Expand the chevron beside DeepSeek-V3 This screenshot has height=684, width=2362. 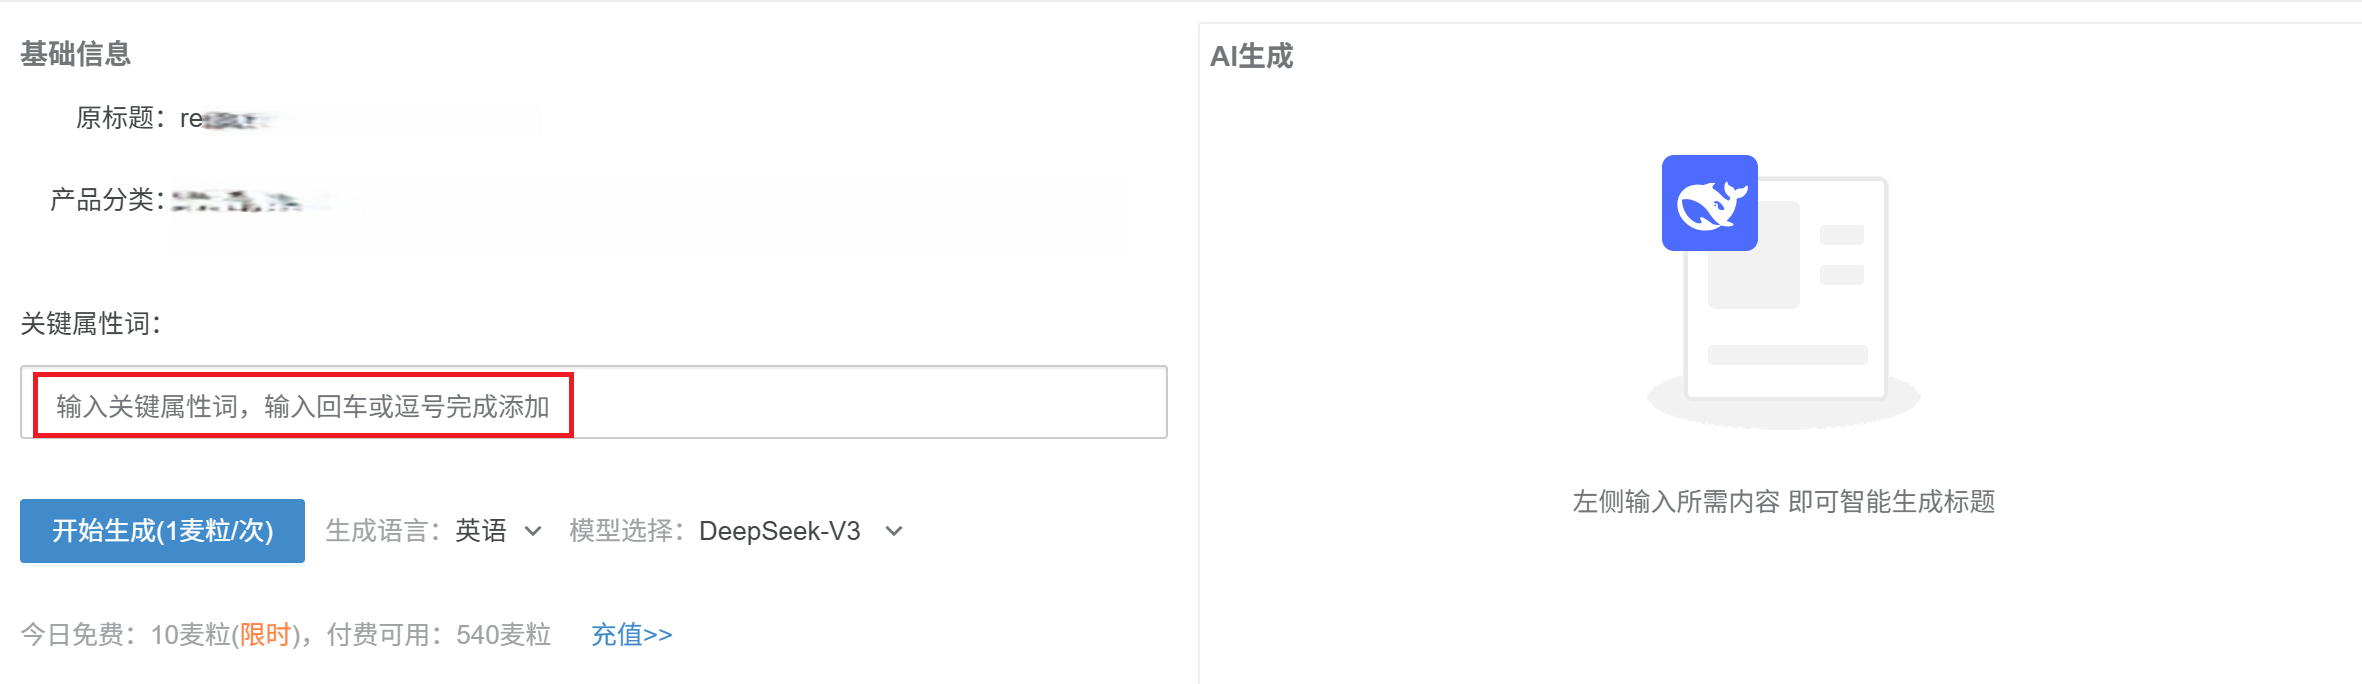coord(894,531)
